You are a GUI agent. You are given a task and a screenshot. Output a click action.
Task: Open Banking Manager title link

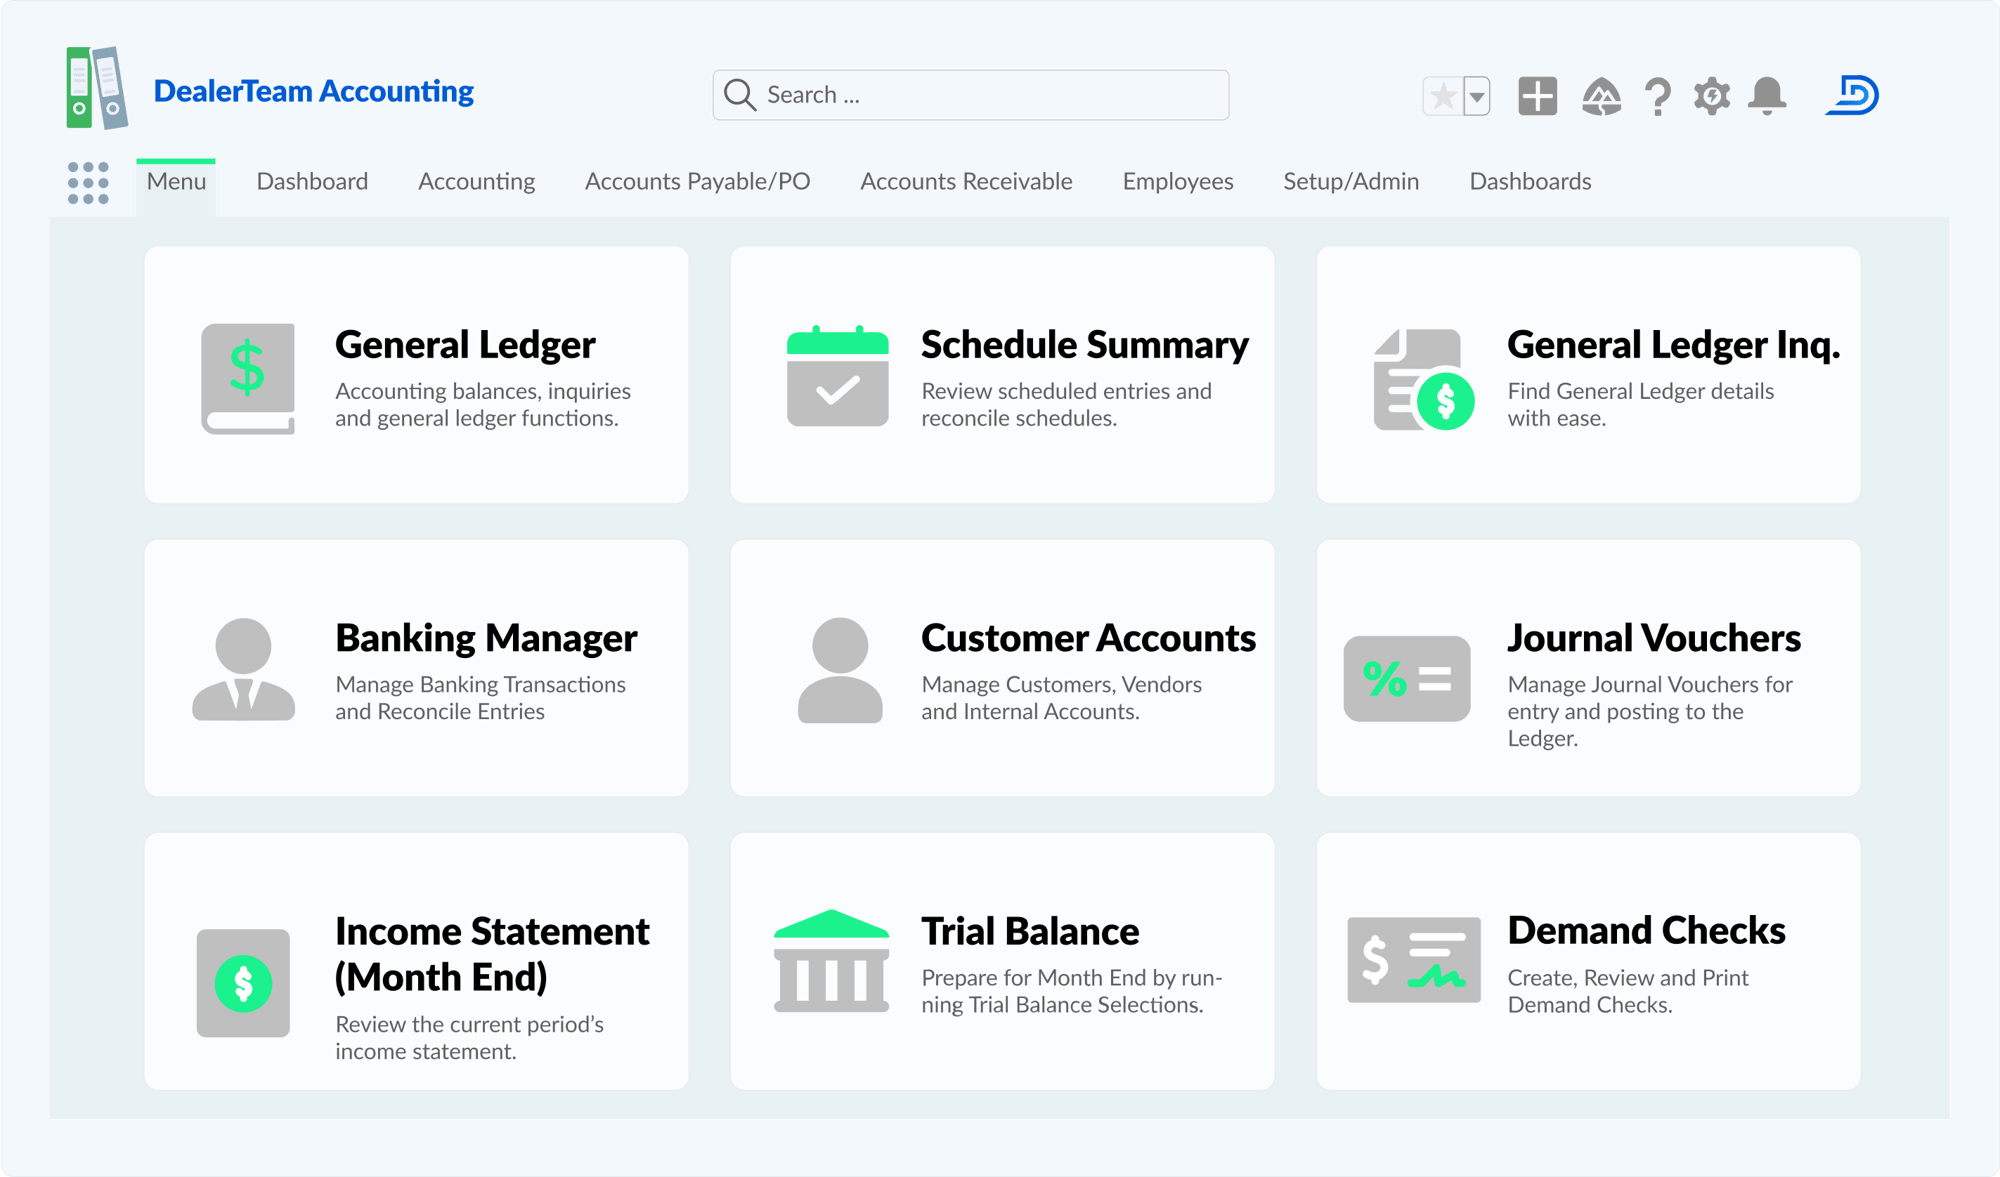coord(486,638)
